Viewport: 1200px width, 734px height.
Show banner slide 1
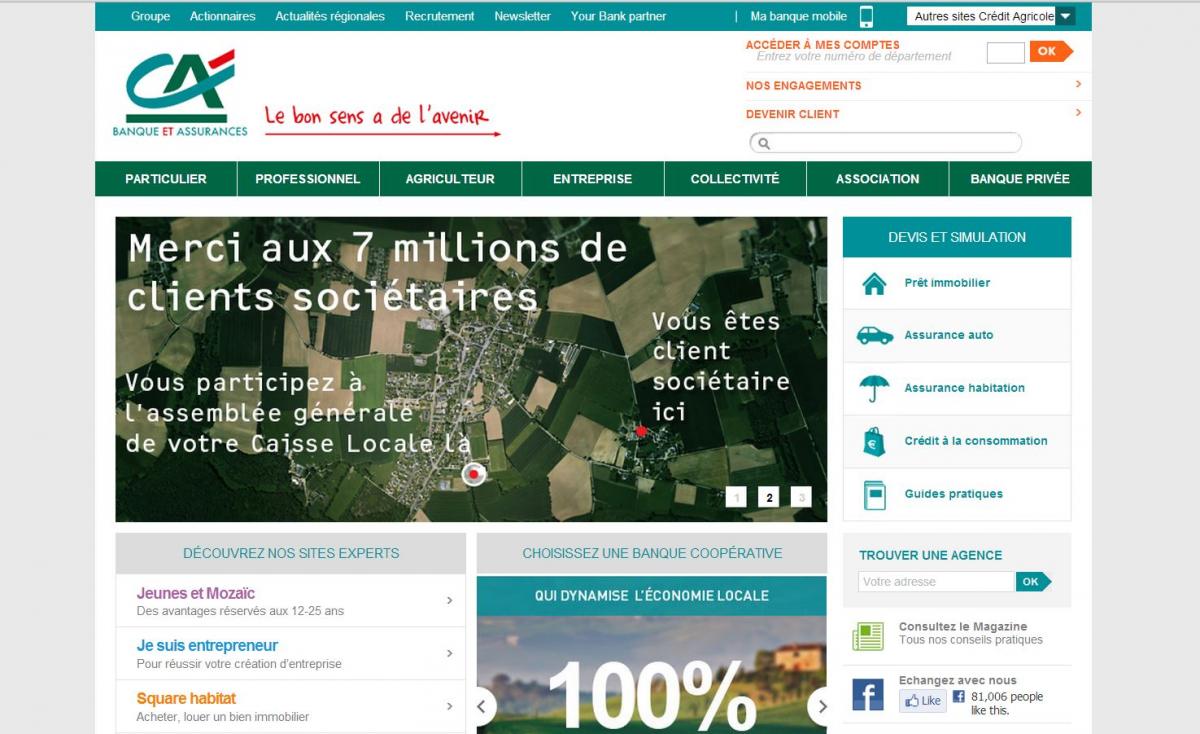point(736,497)
